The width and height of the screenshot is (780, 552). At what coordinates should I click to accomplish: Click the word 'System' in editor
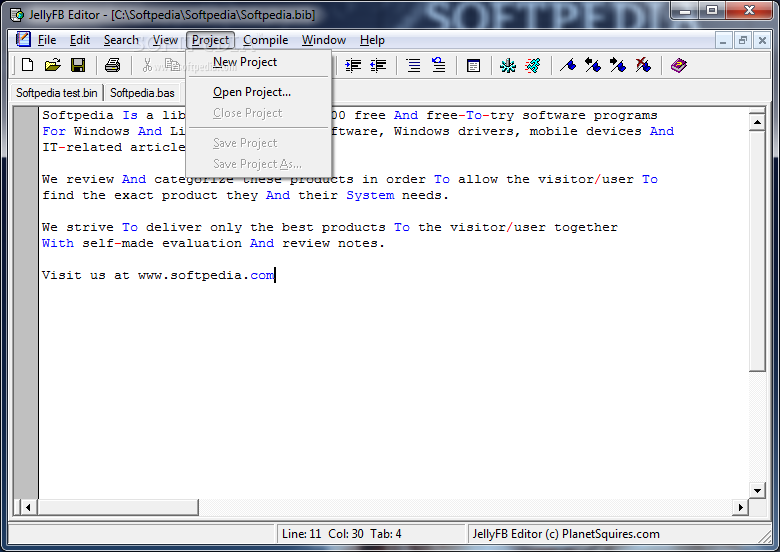pyautogui.click(x=370, y=195)
